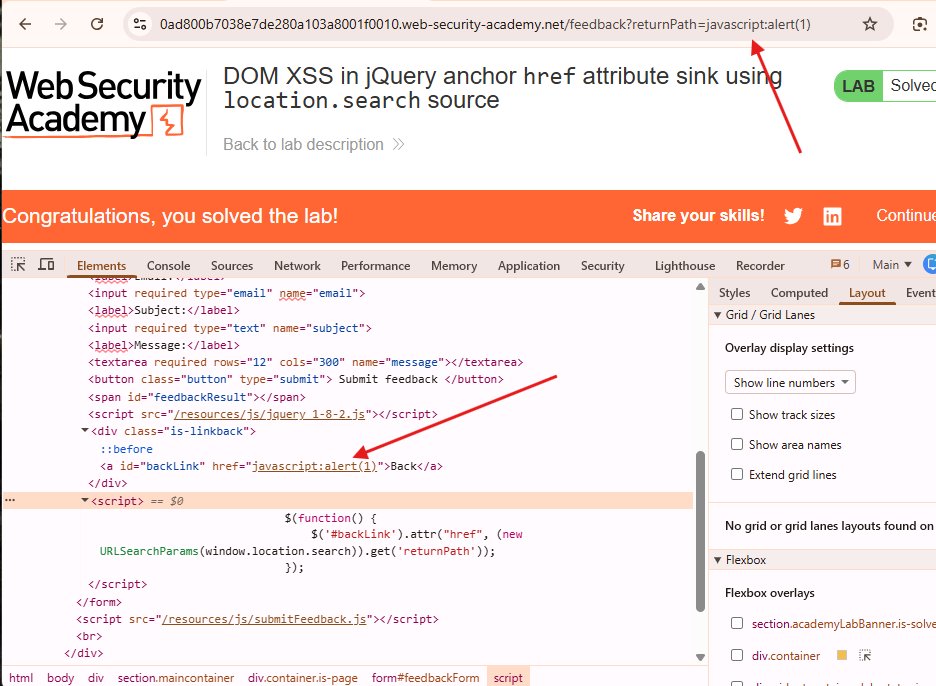Screen dimensions: 936x686
Task: Share on Twitter via the bird icon
Action: pos(793,216)
